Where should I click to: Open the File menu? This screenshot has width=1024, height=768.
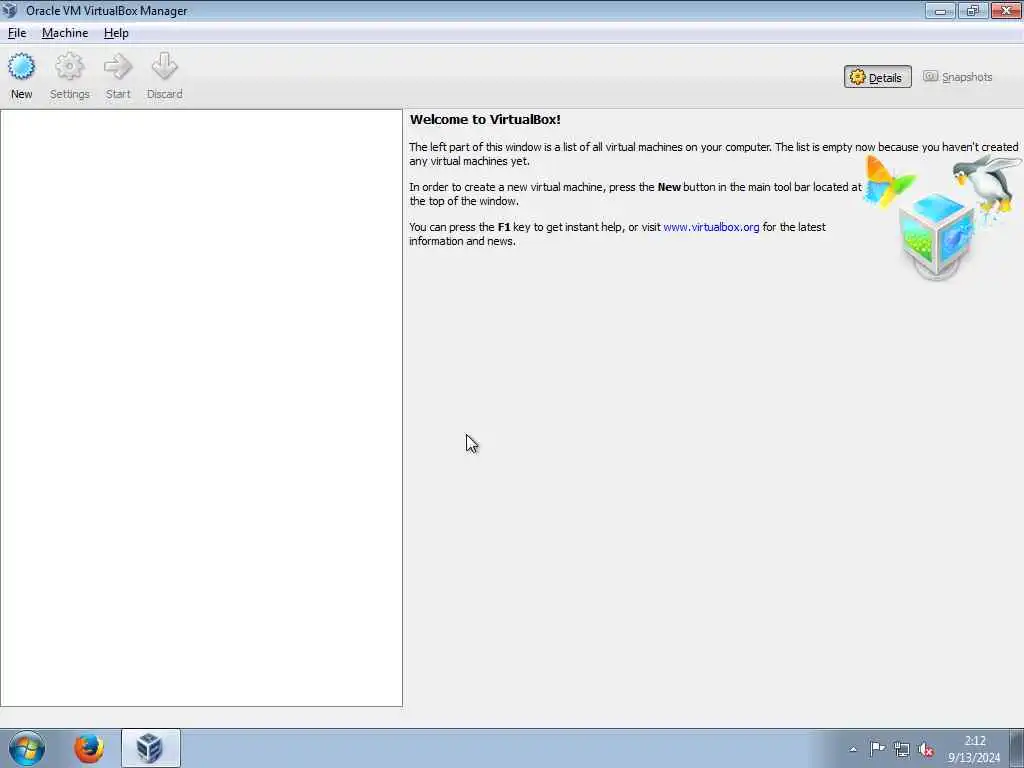tap(17, 33)
